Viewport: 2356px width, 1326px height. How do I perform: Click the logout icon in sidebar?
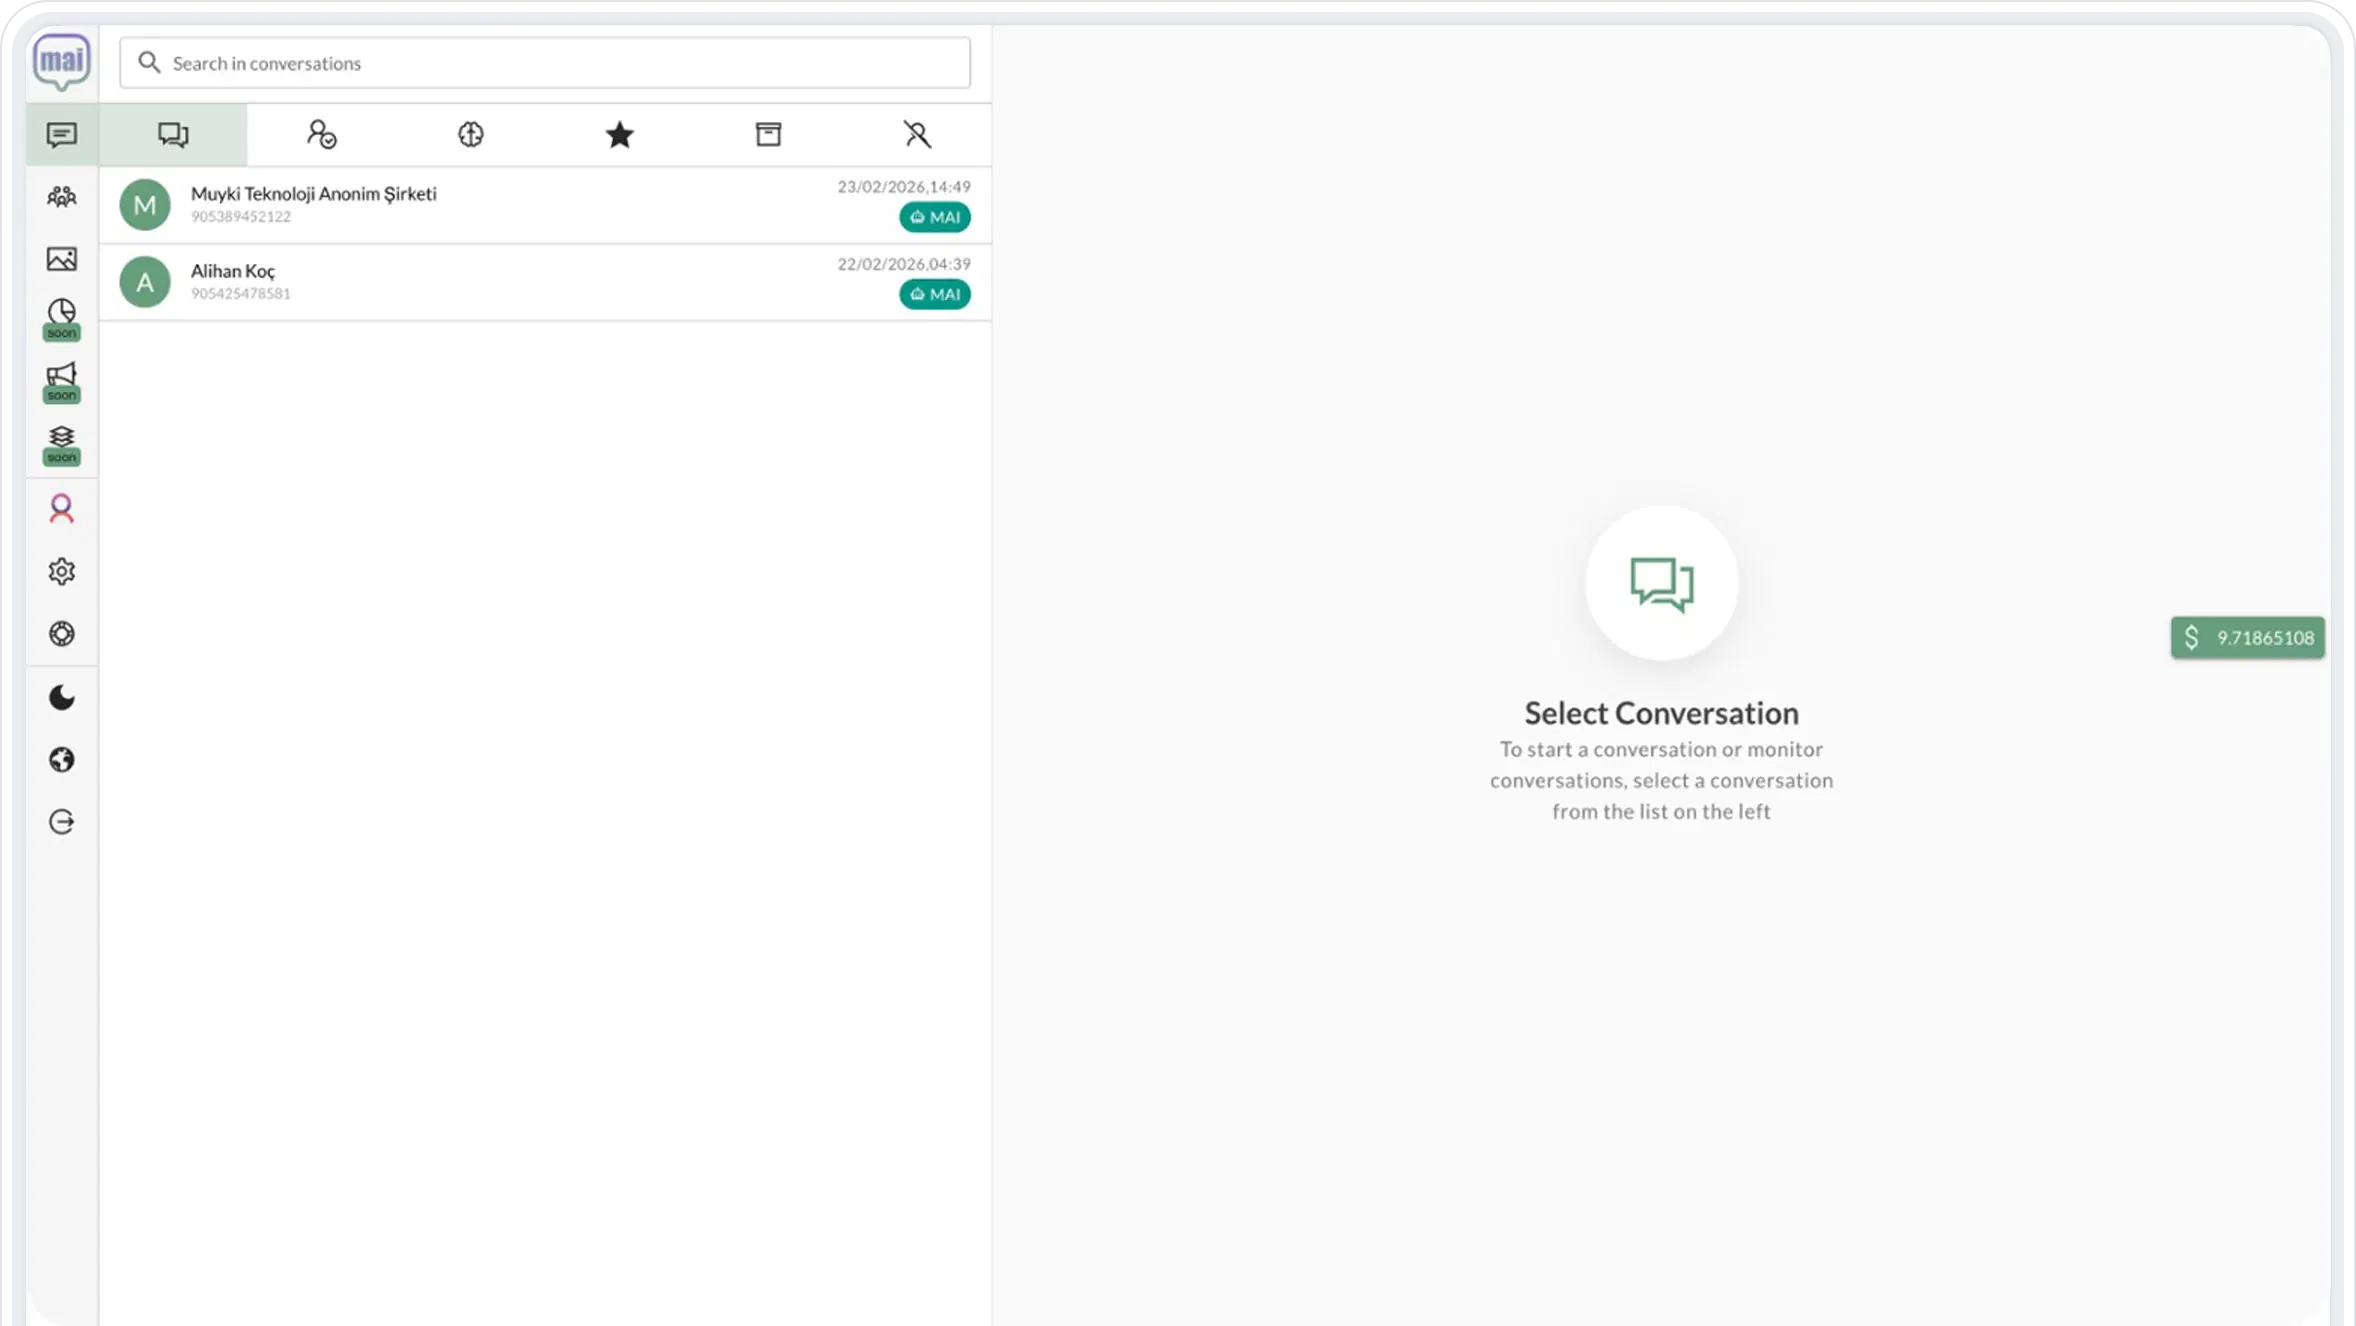(x=61, y=822)
